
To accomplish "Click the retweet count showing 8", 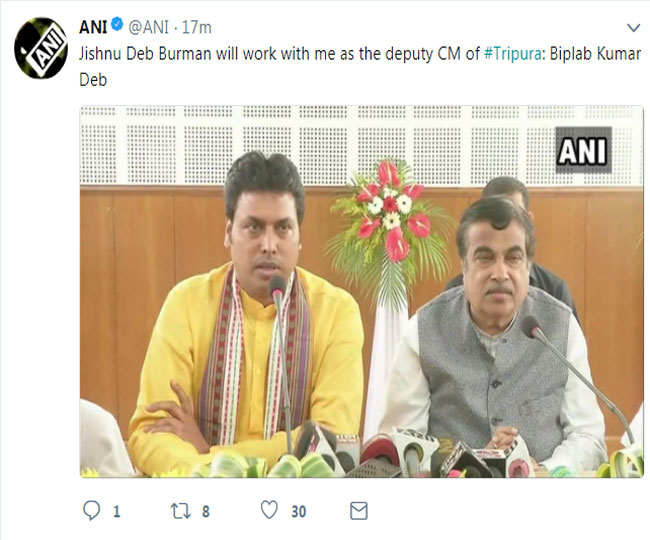I will (x=205, y=512).
